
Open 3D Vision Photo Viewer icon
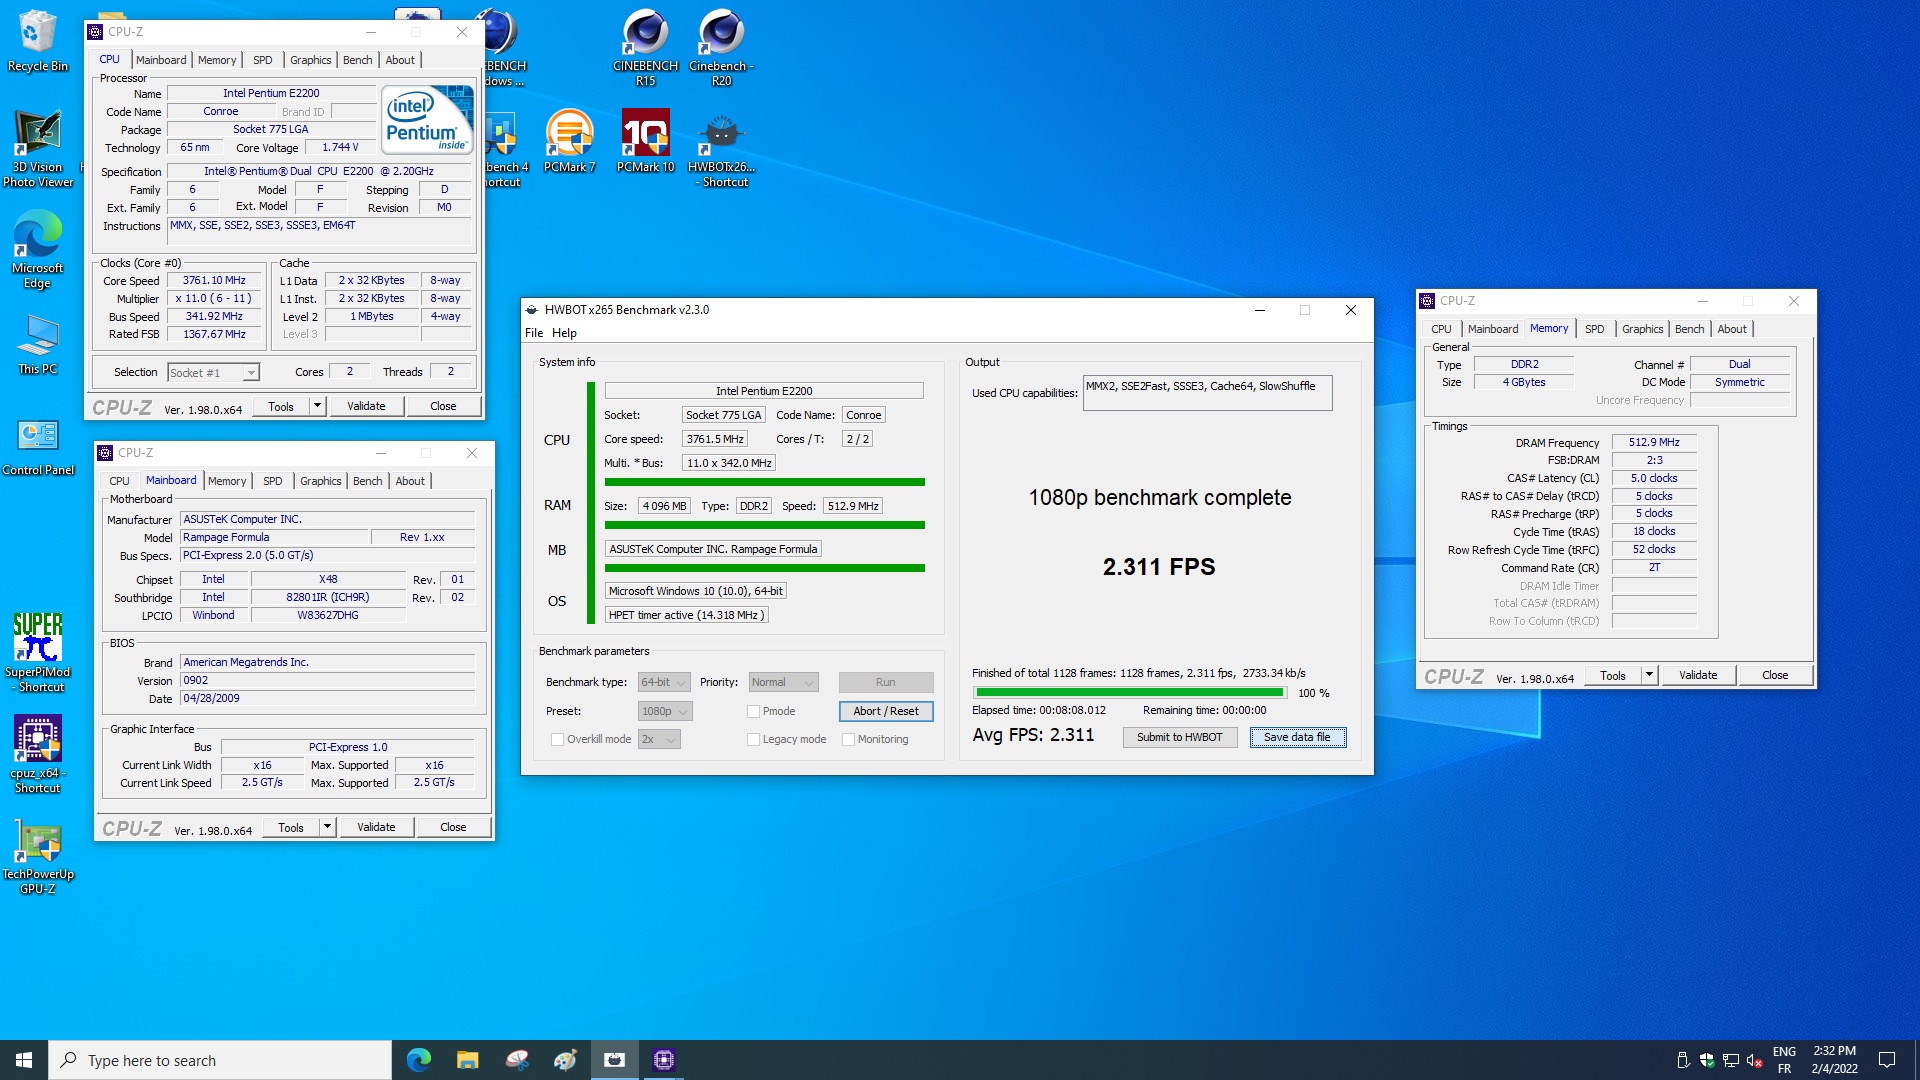pyautogui.click(x=38, y=148)
